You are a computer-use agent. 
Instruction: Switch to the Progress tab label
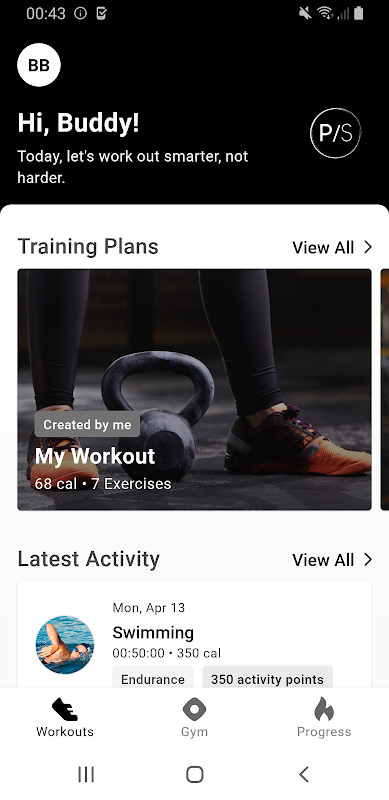(x=324, y=732)
